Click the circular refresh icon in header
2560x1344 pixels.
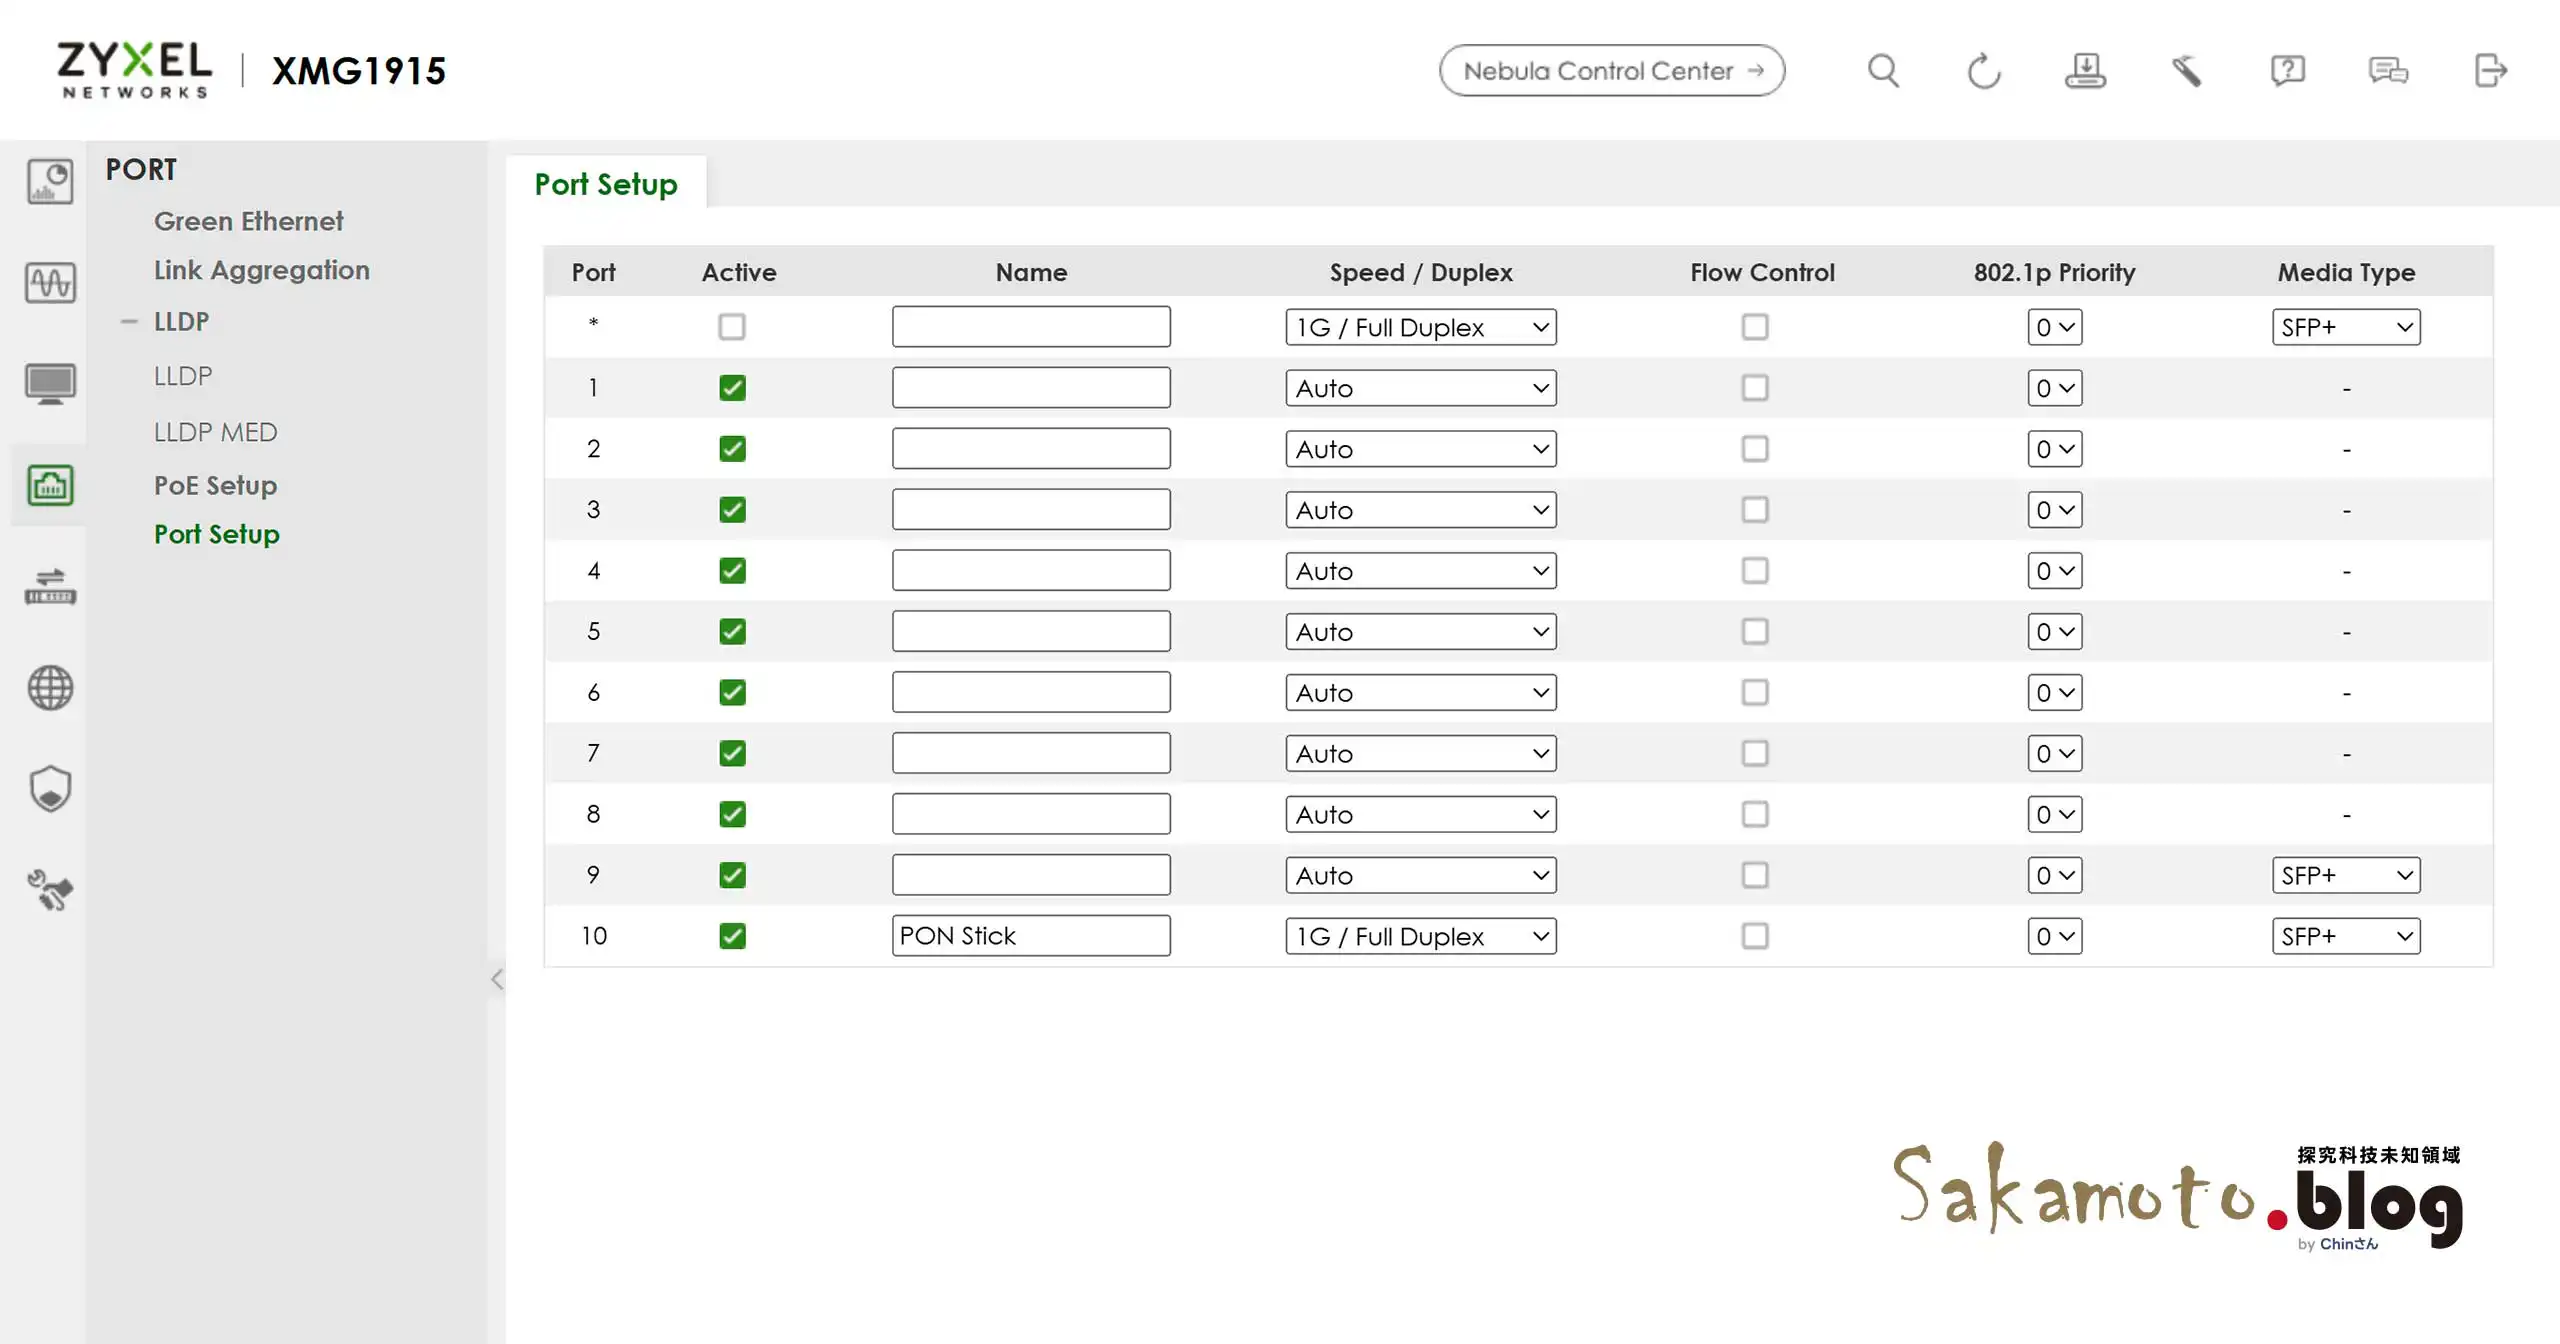1984,71
